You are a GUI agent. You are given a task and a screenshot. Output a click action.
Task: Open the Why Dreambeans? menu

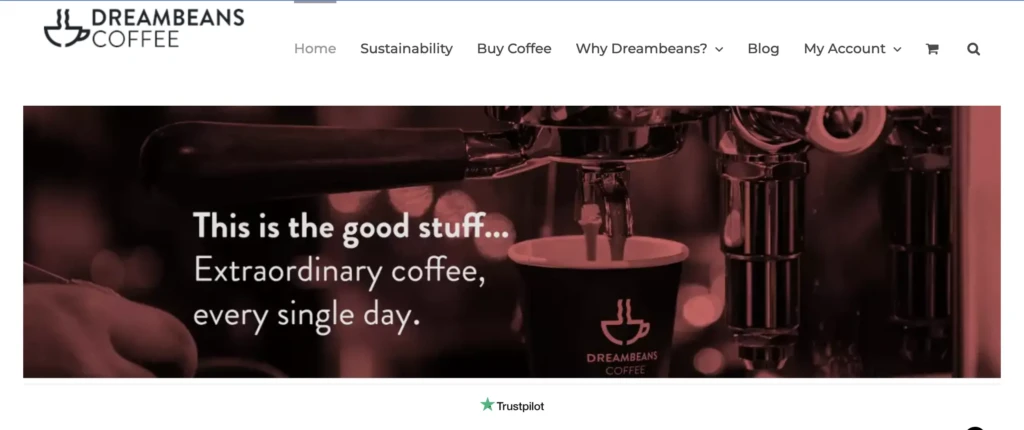(x=649, y=49)
